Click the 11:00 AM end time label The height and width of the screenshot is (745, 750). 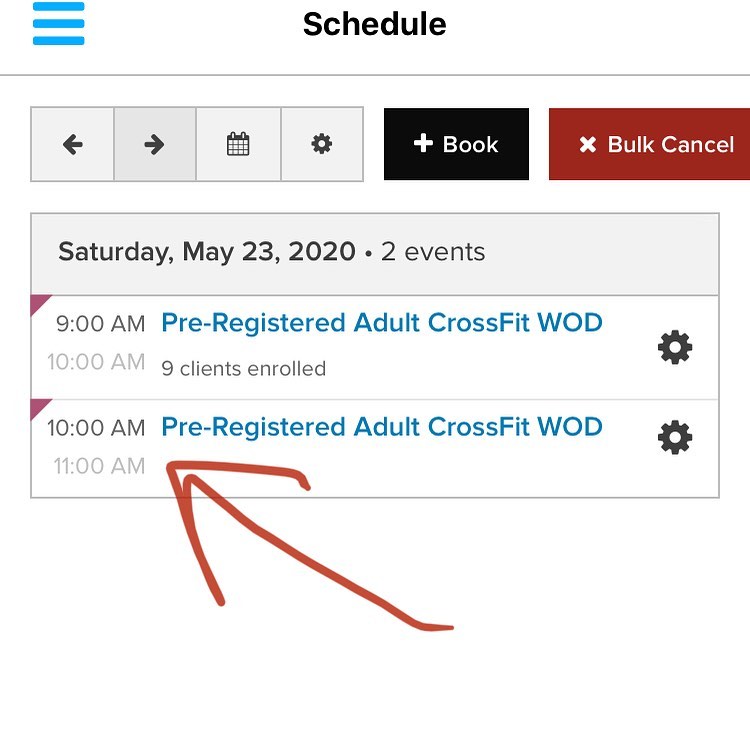tap(99, 466)
